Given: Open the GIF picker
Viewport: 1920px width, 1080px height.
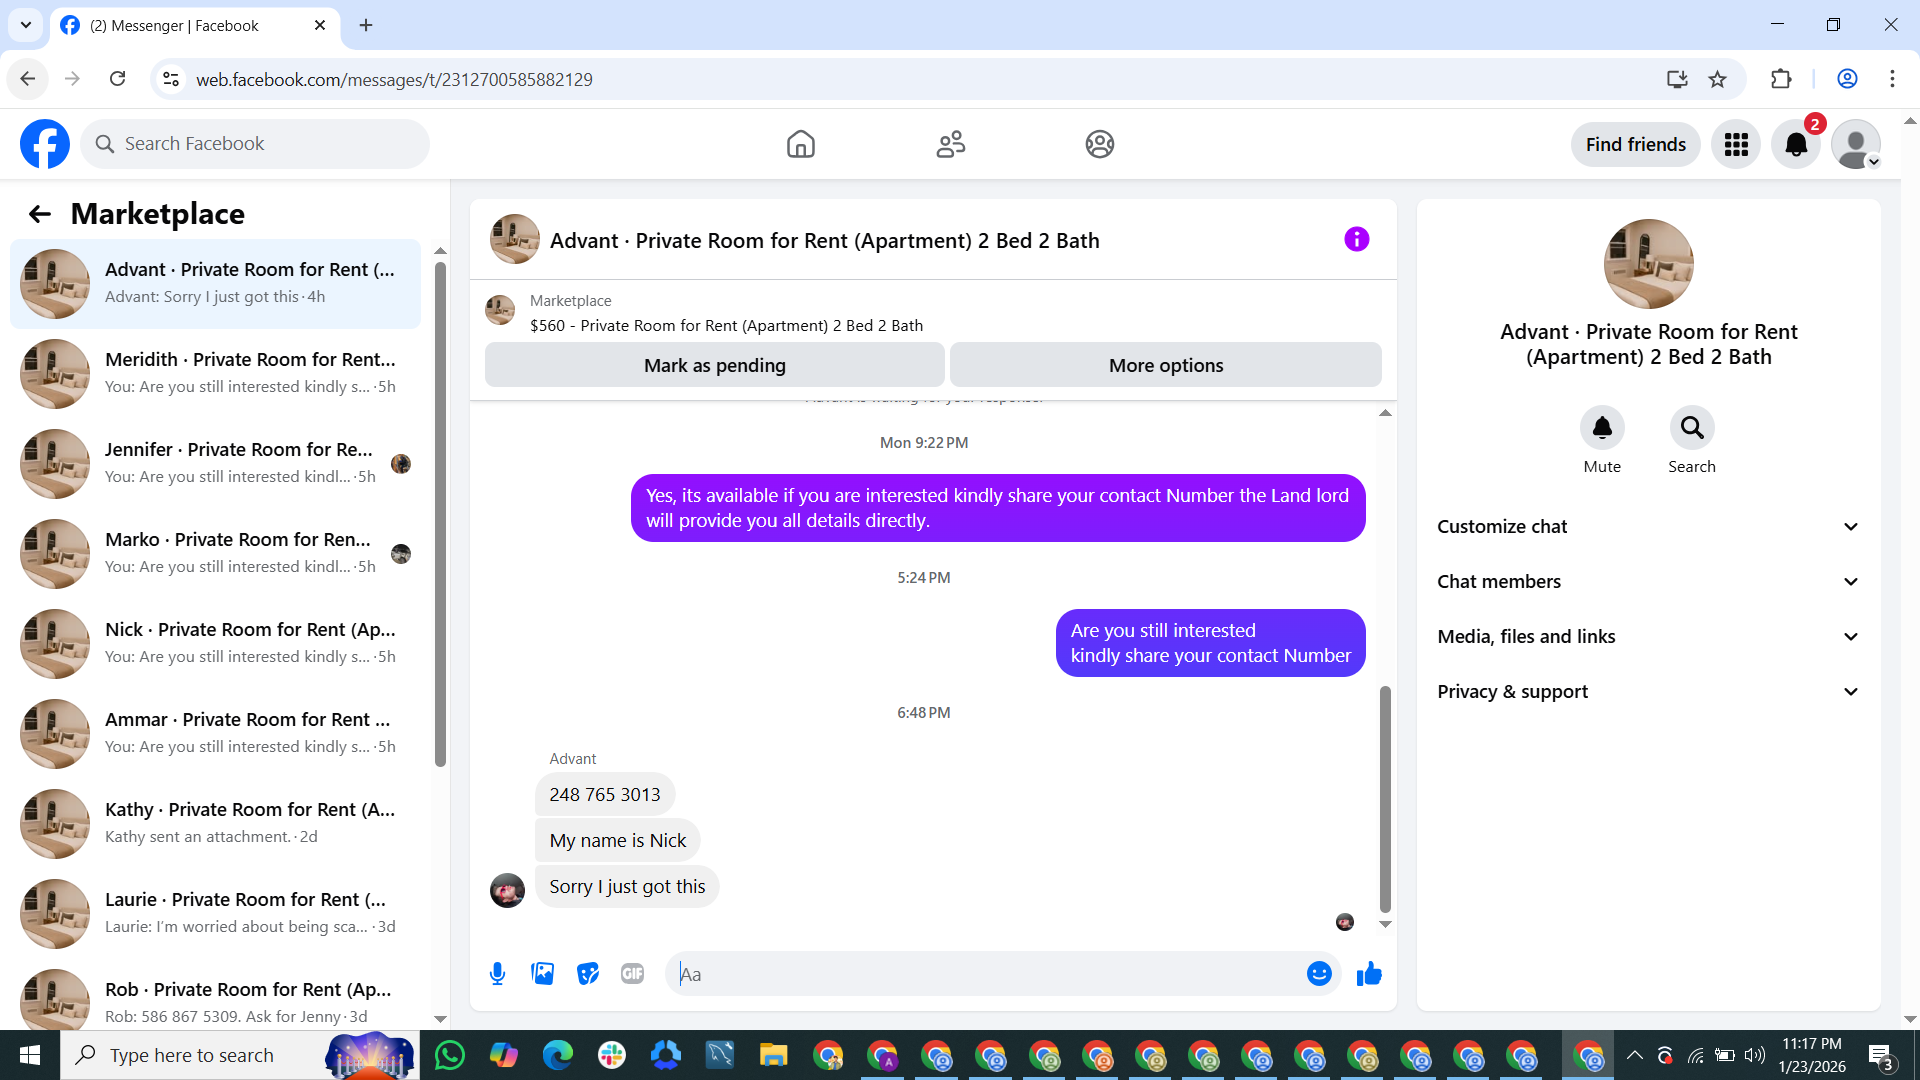Looking at the screenshot, I should (632, 973).
